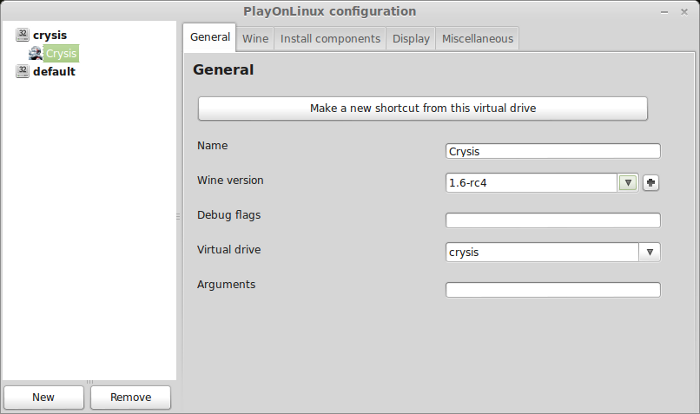Click the Crysis shortcut game icon
The height and width of the screenshot is (414, 700).
pyautogui.click(x=35, y=54)
